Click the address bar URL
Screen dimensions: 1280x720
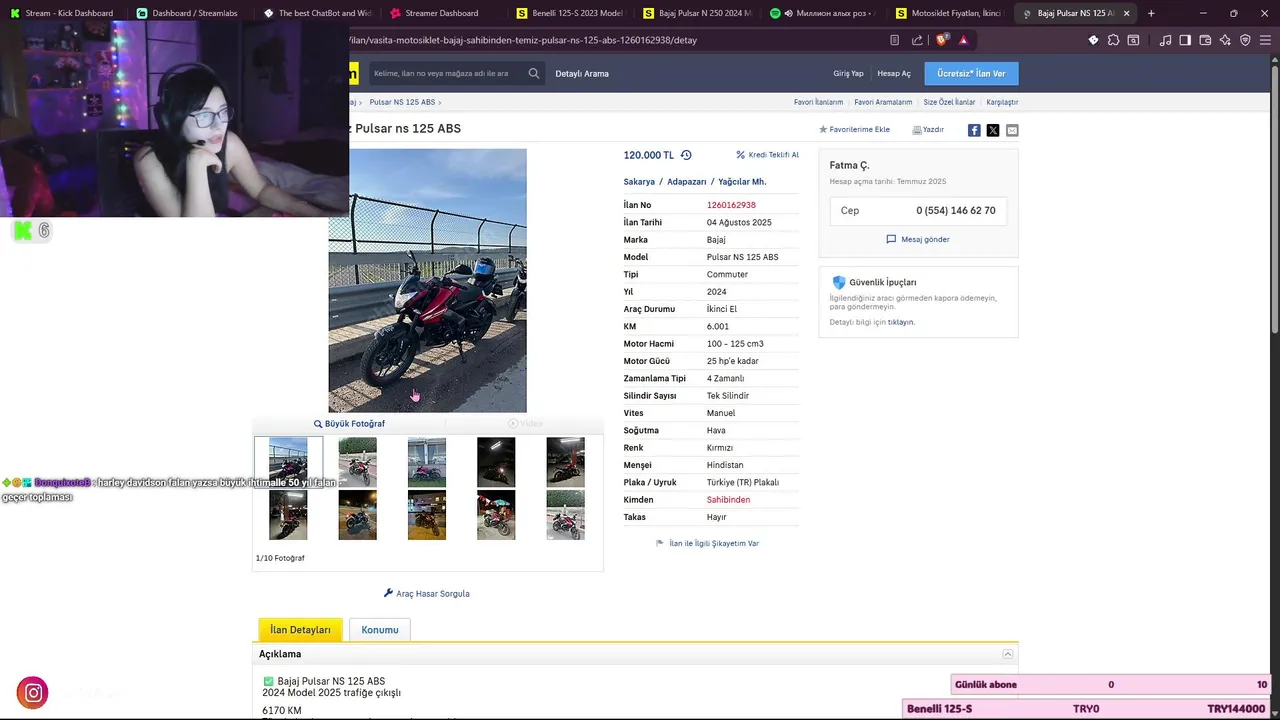coord(522,40)
